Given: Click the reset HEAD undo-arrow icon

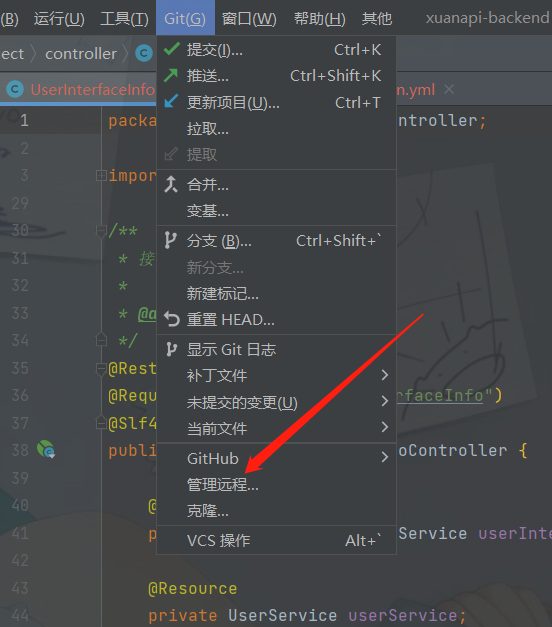Looking at the screenshot, I should [x=172, y=319].
